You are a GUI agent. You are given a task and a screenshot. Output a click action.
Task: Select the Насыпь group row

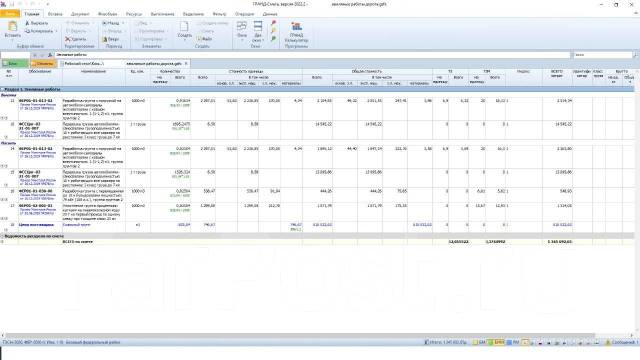point(317,143)
